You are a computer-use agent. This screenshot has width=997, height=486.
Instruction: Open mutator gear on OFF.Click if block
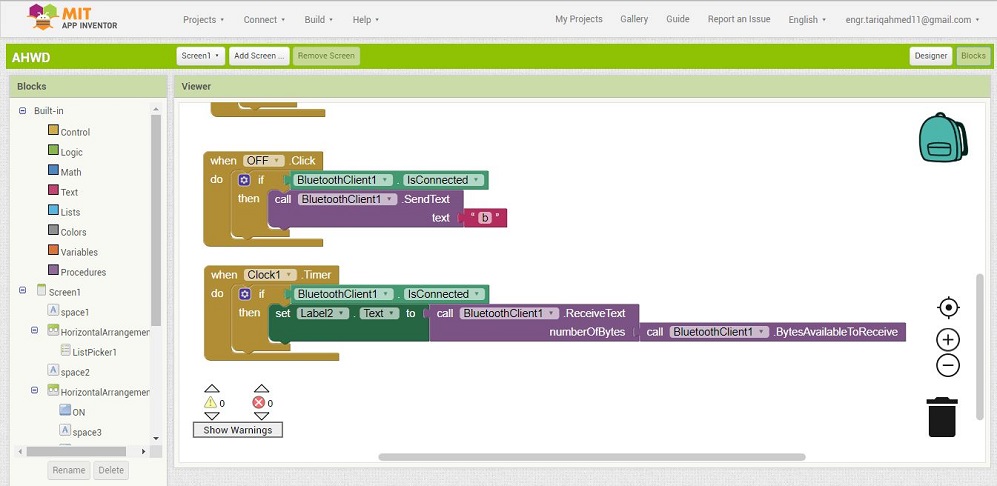[x=245, y=180]
